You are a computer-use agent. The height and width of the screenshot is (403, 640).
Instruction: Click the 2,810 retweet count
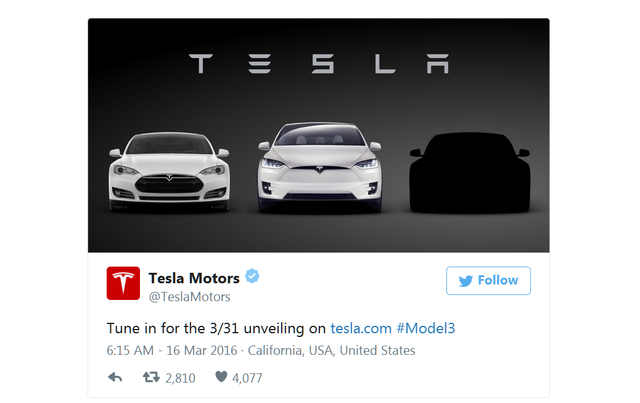(x=182, y=377)
